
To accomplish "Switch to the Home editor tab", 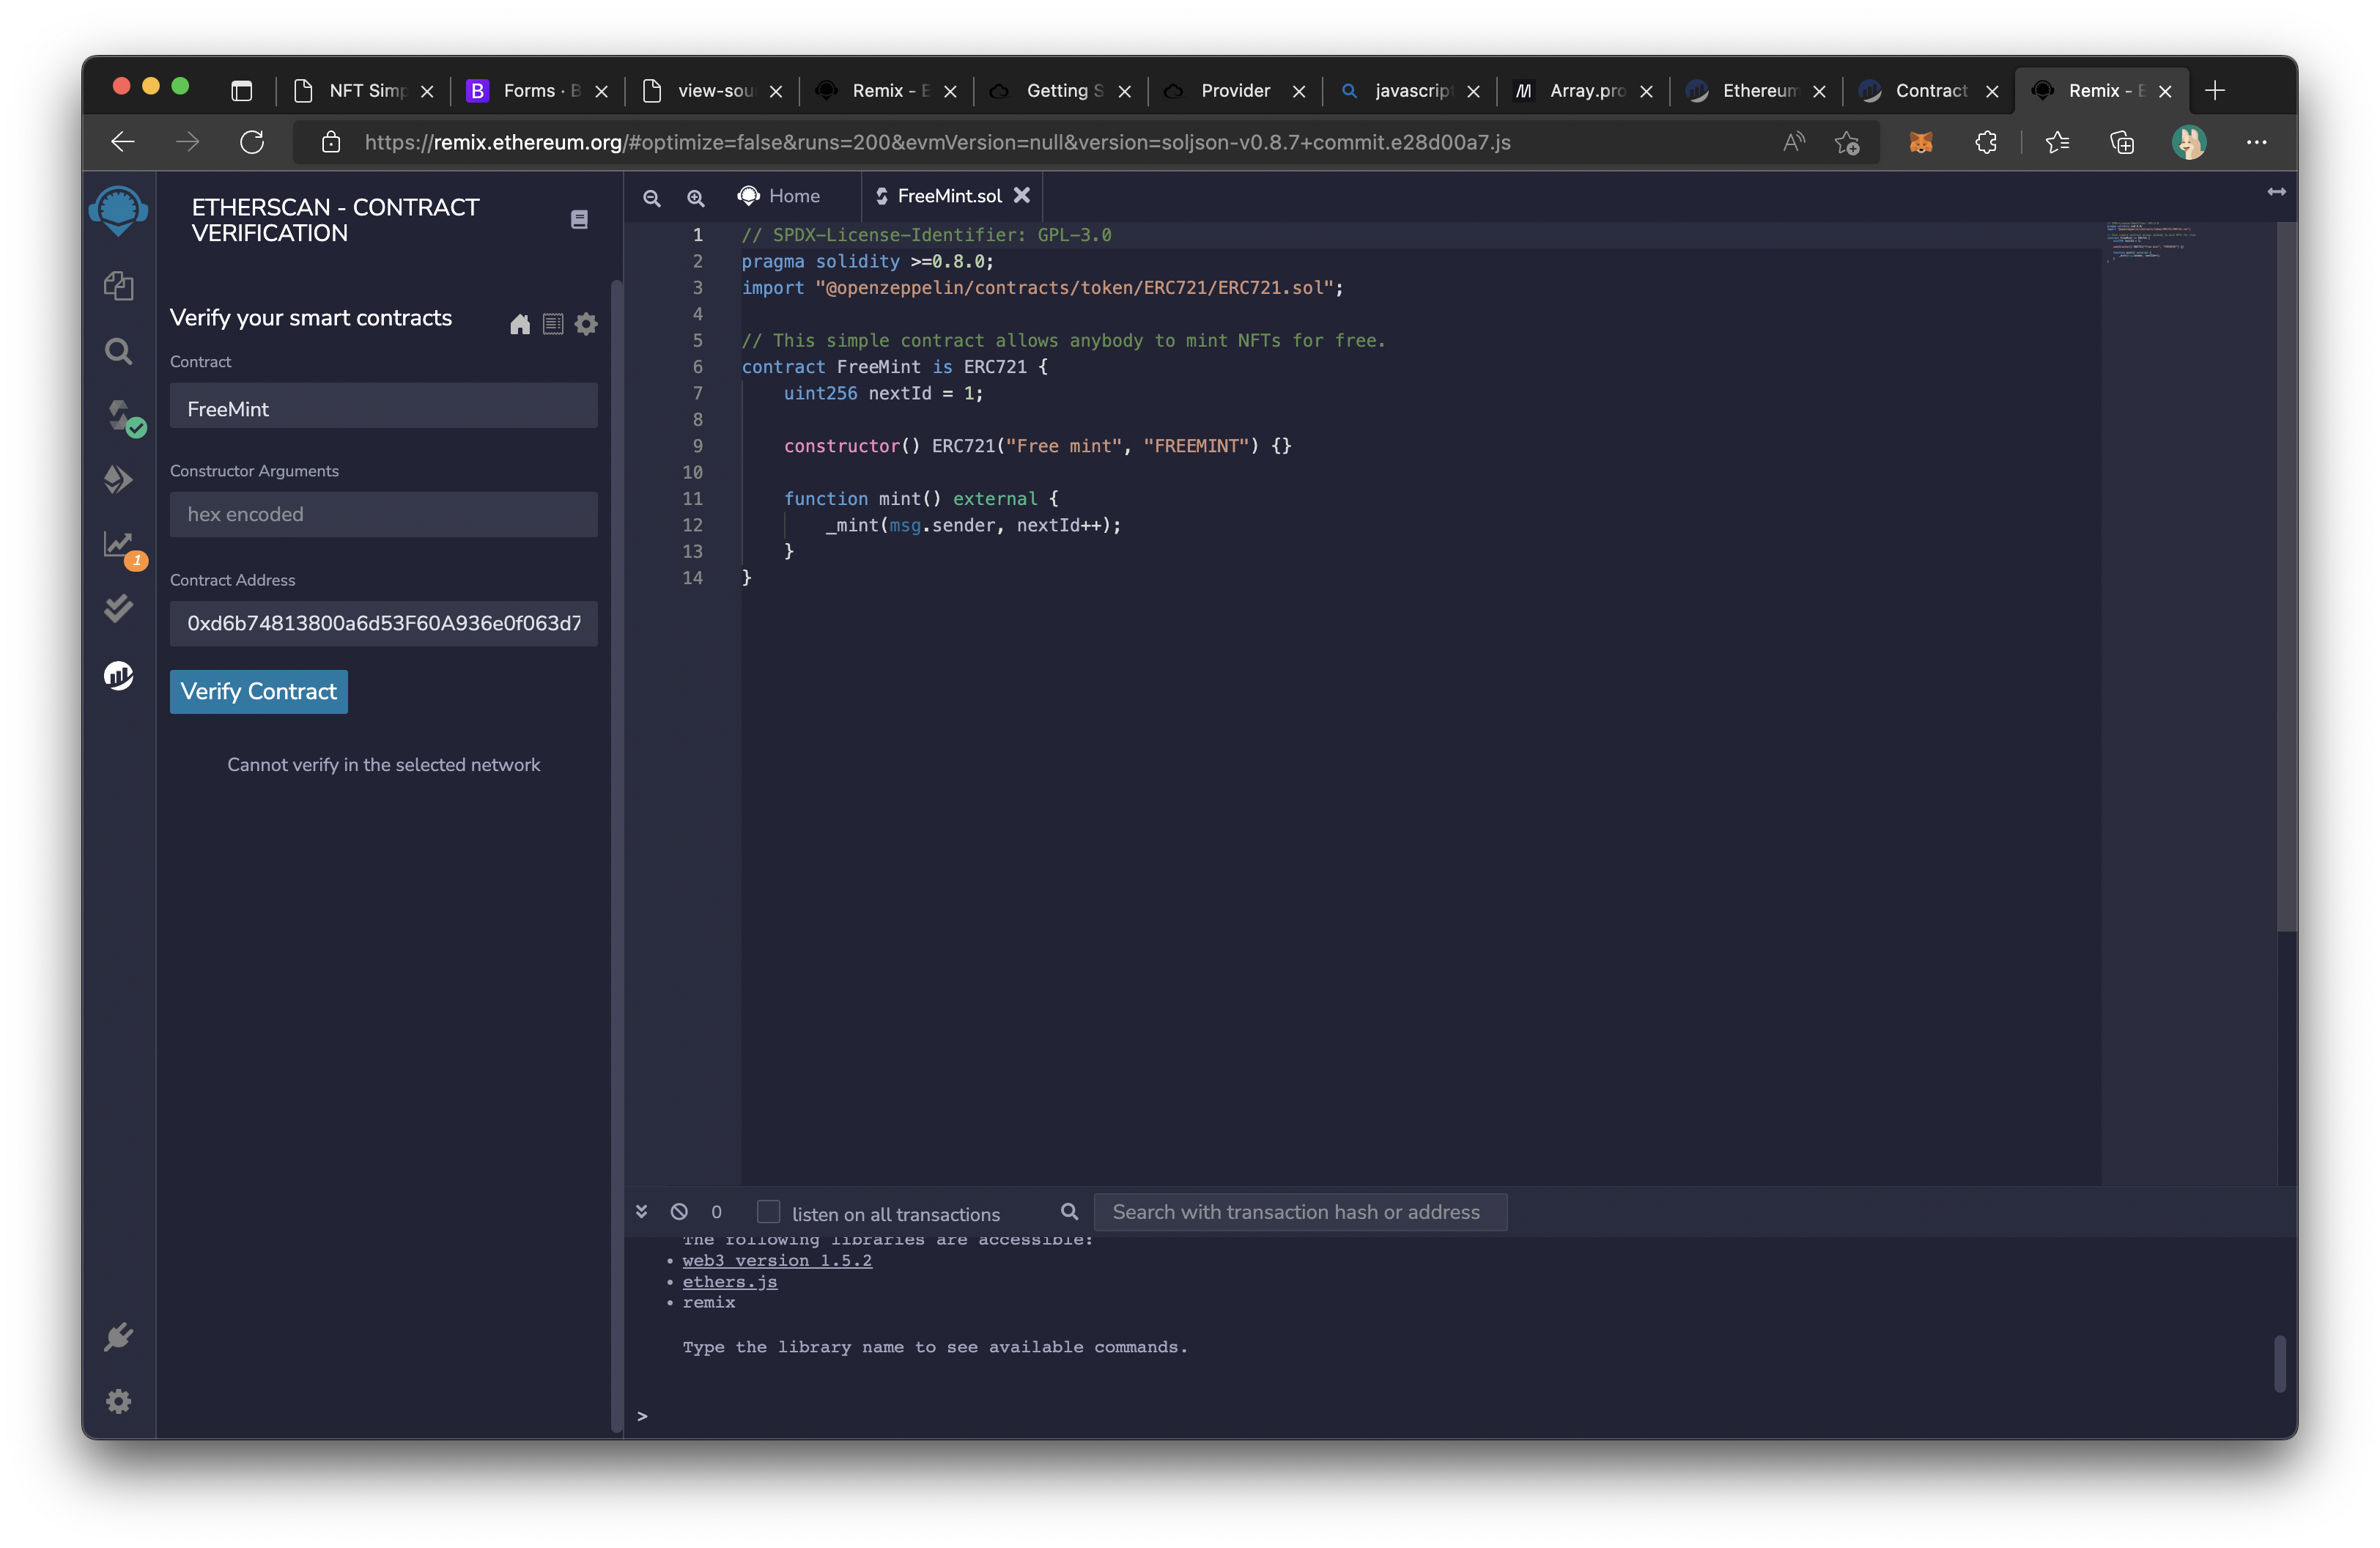I will pyautogui.click(x=779, y=196).
